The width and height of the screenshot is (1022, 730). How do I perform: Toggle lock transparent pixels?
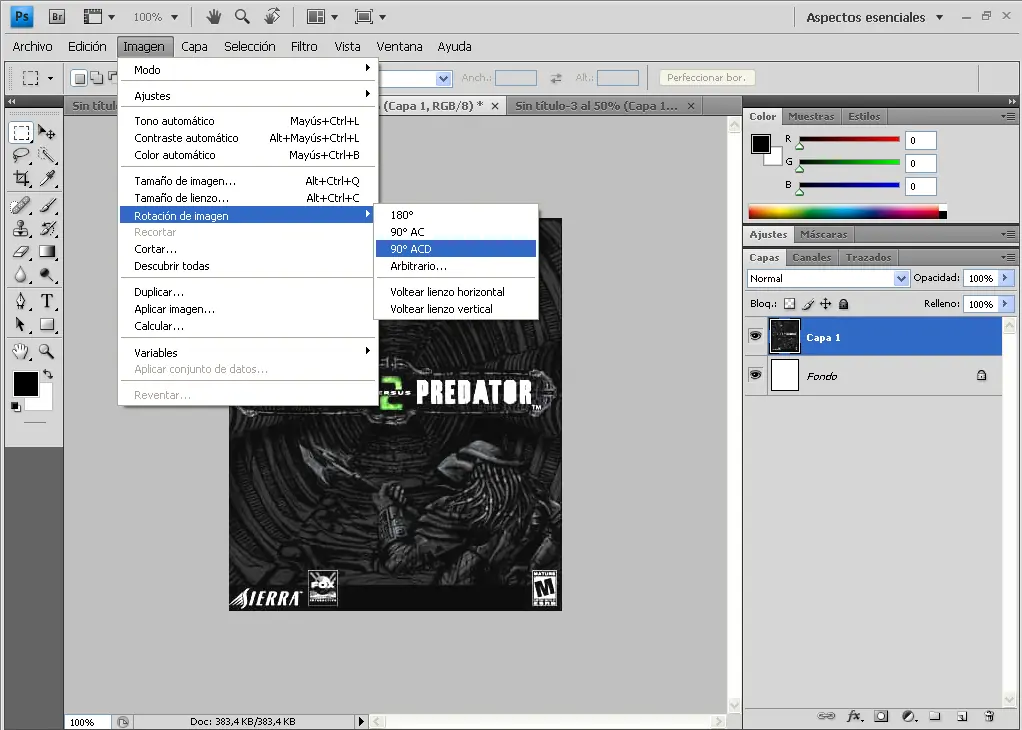click(x=789, y=304)
